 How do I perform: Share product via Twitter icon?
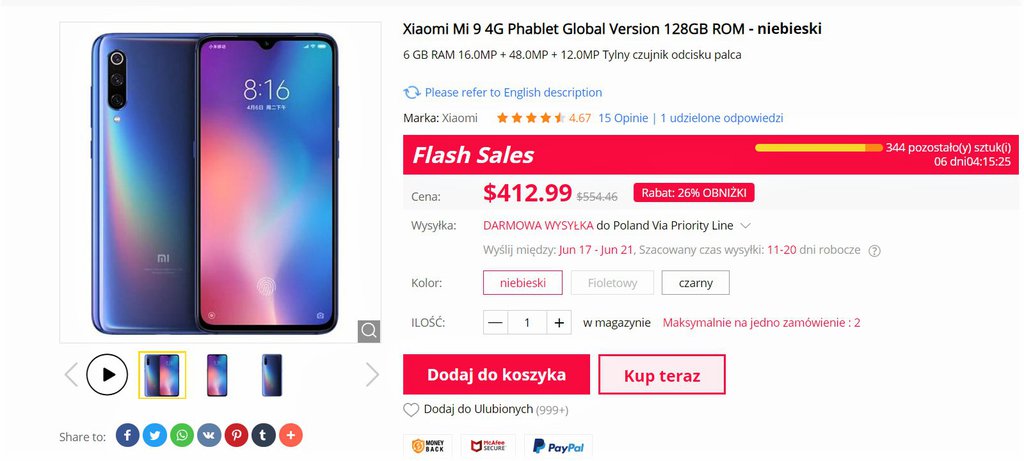(155, 435)
